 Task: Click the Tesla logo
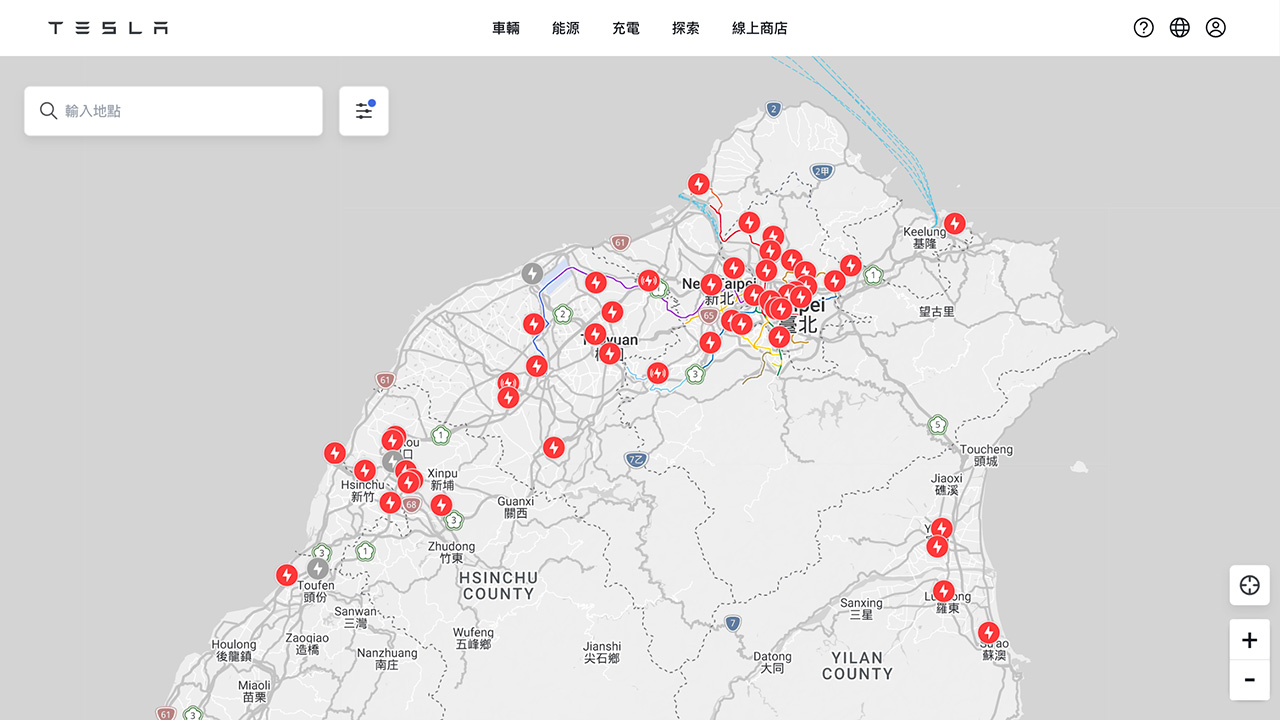(108, 28)
